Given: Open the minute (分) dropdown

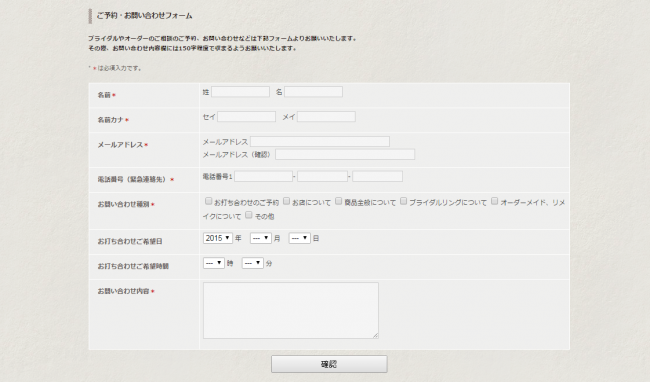Looking at the screenshot, I should click(253, 263).
